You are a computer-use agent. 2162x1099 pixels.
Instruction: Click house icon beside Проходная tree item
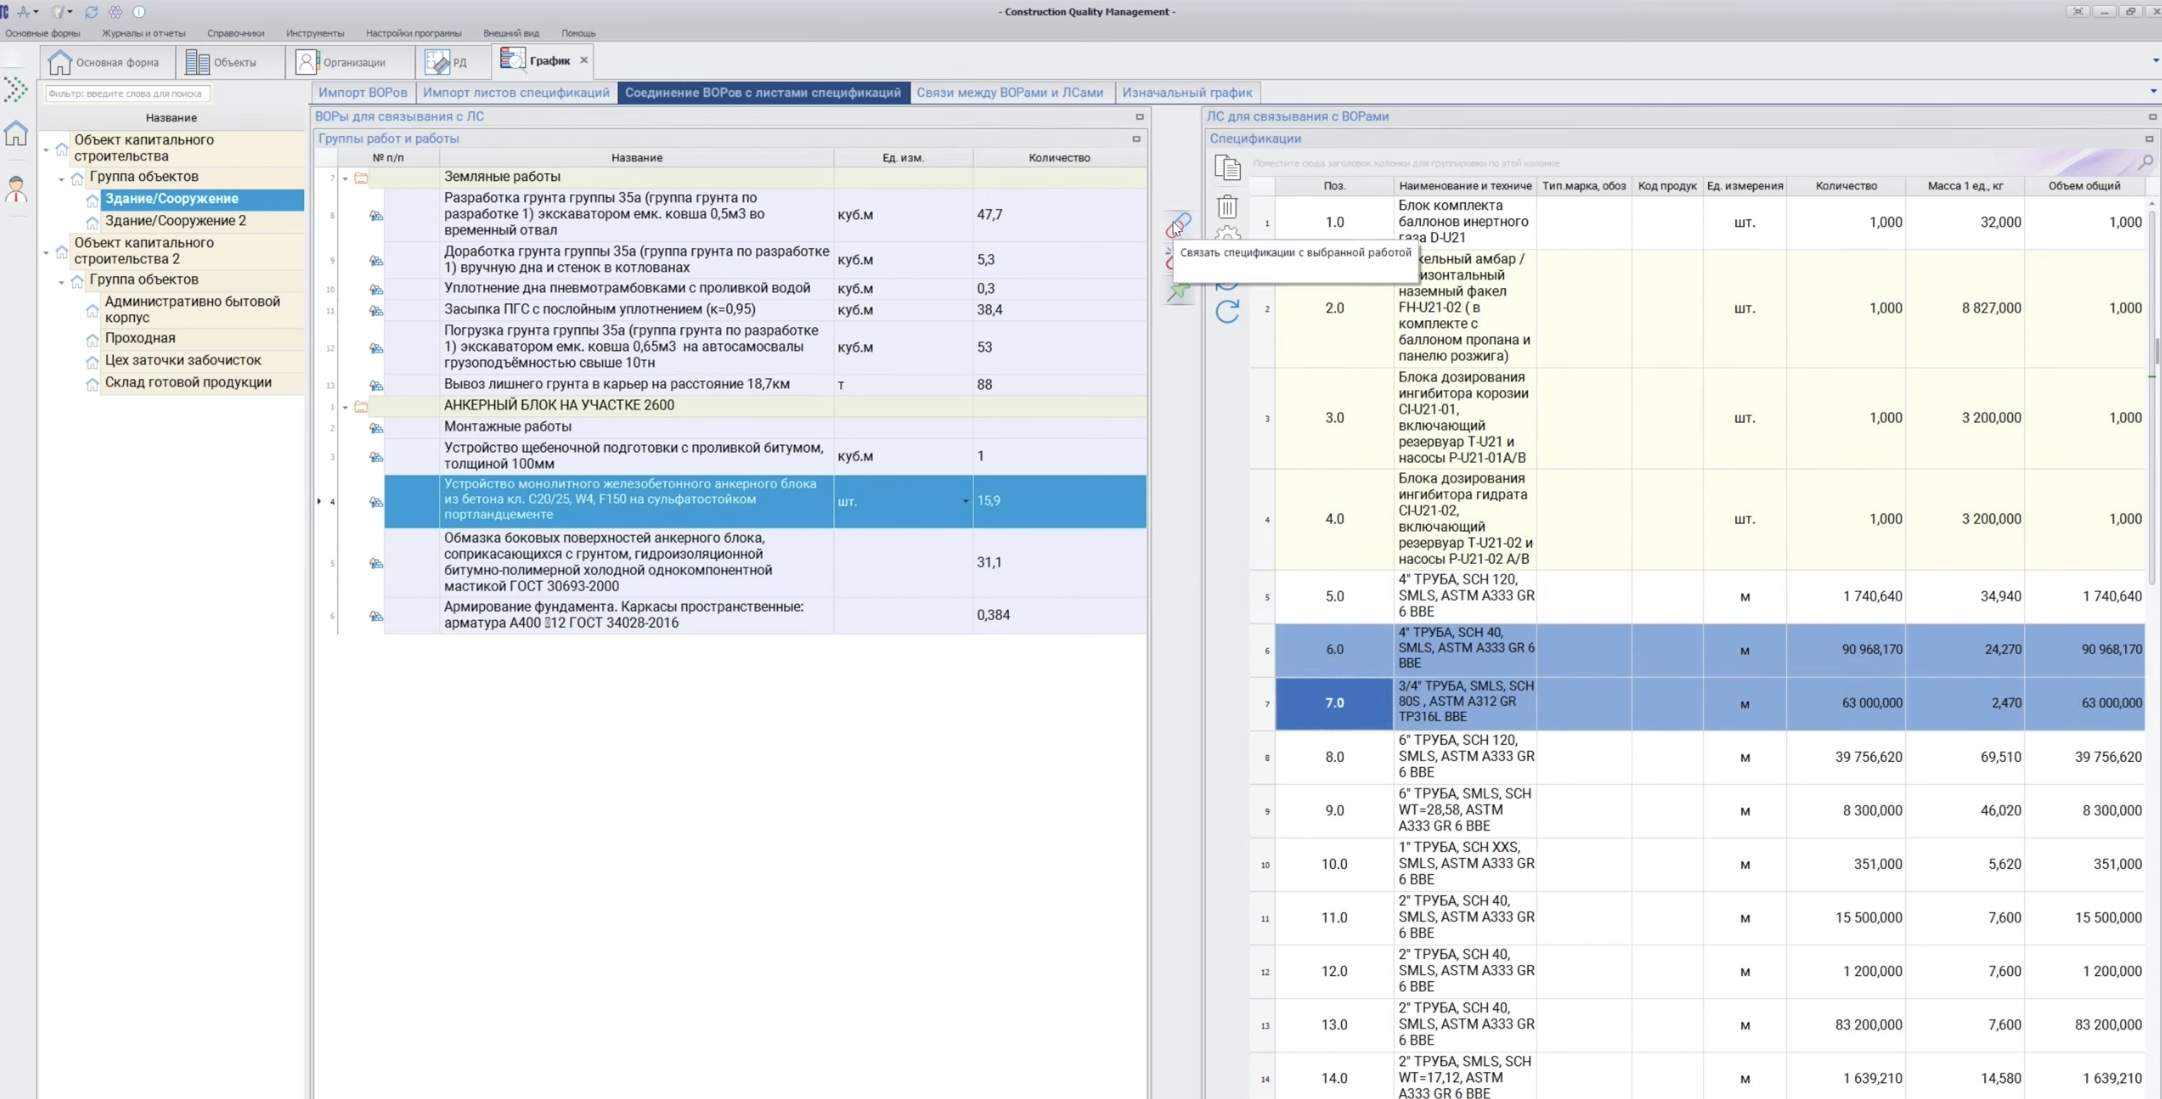click(92, 340)
